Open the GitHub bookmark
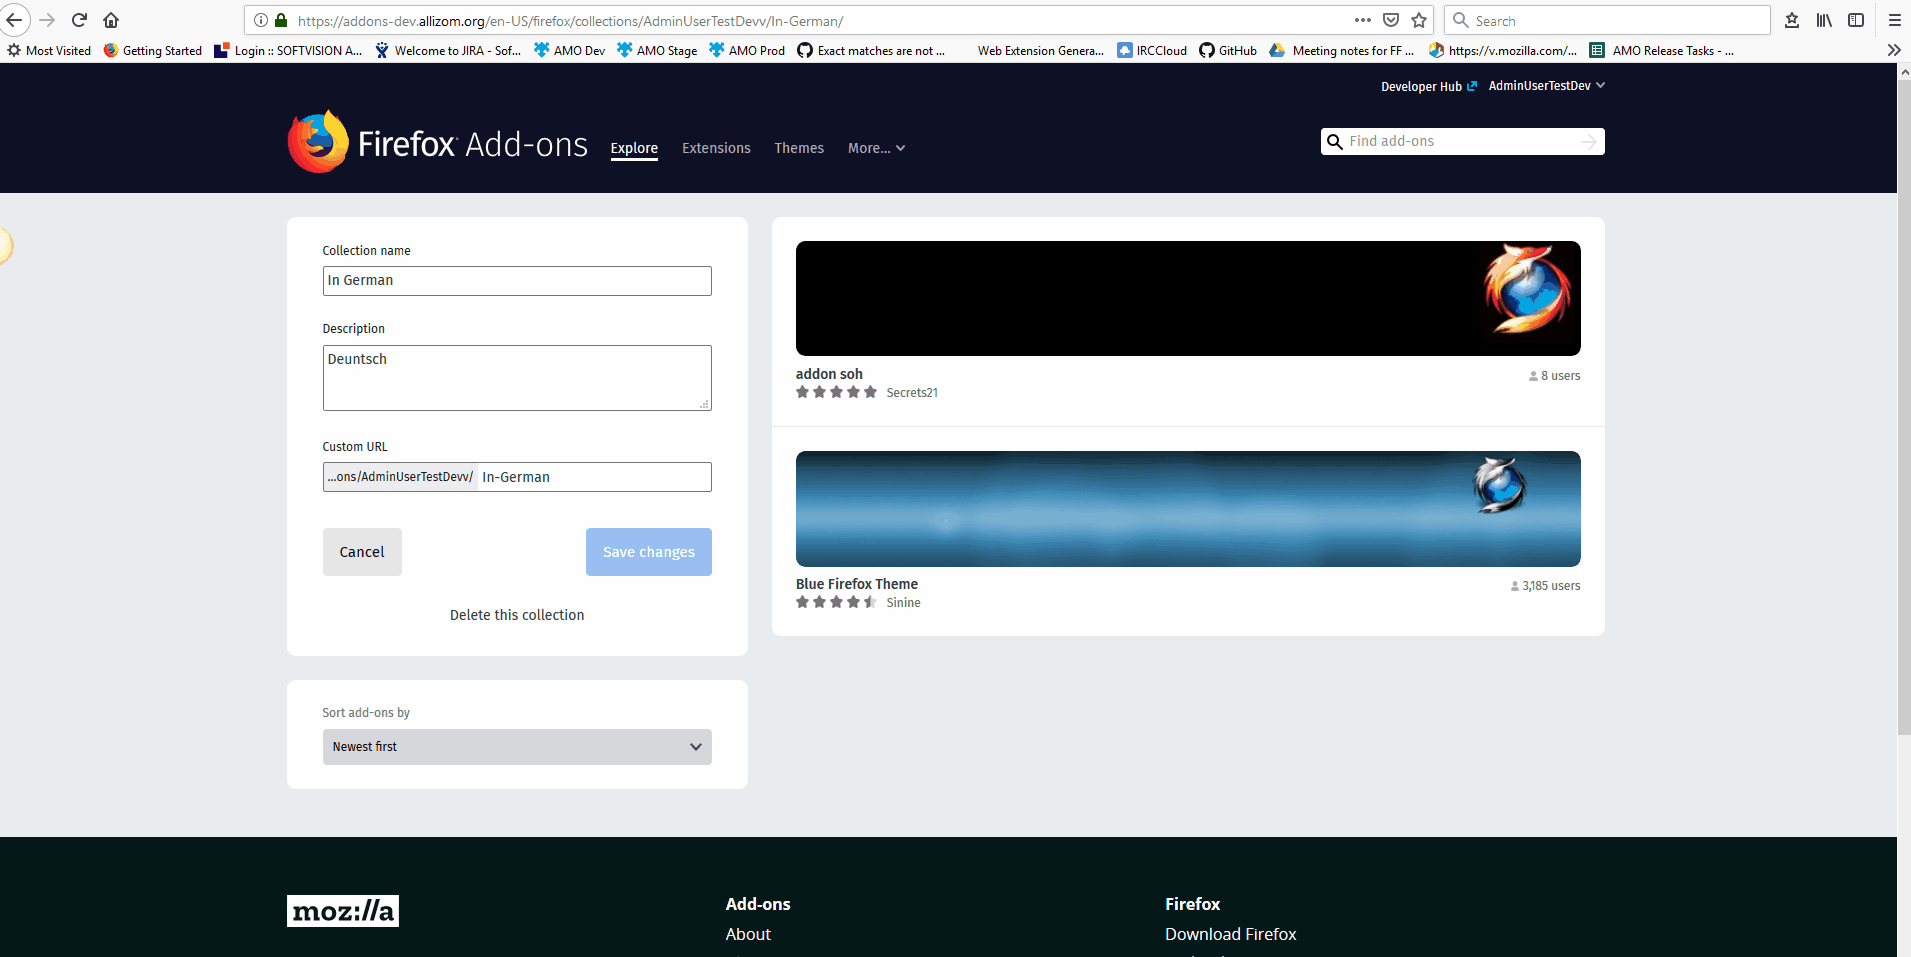 pyautogui.click(x=1228, y=50)
